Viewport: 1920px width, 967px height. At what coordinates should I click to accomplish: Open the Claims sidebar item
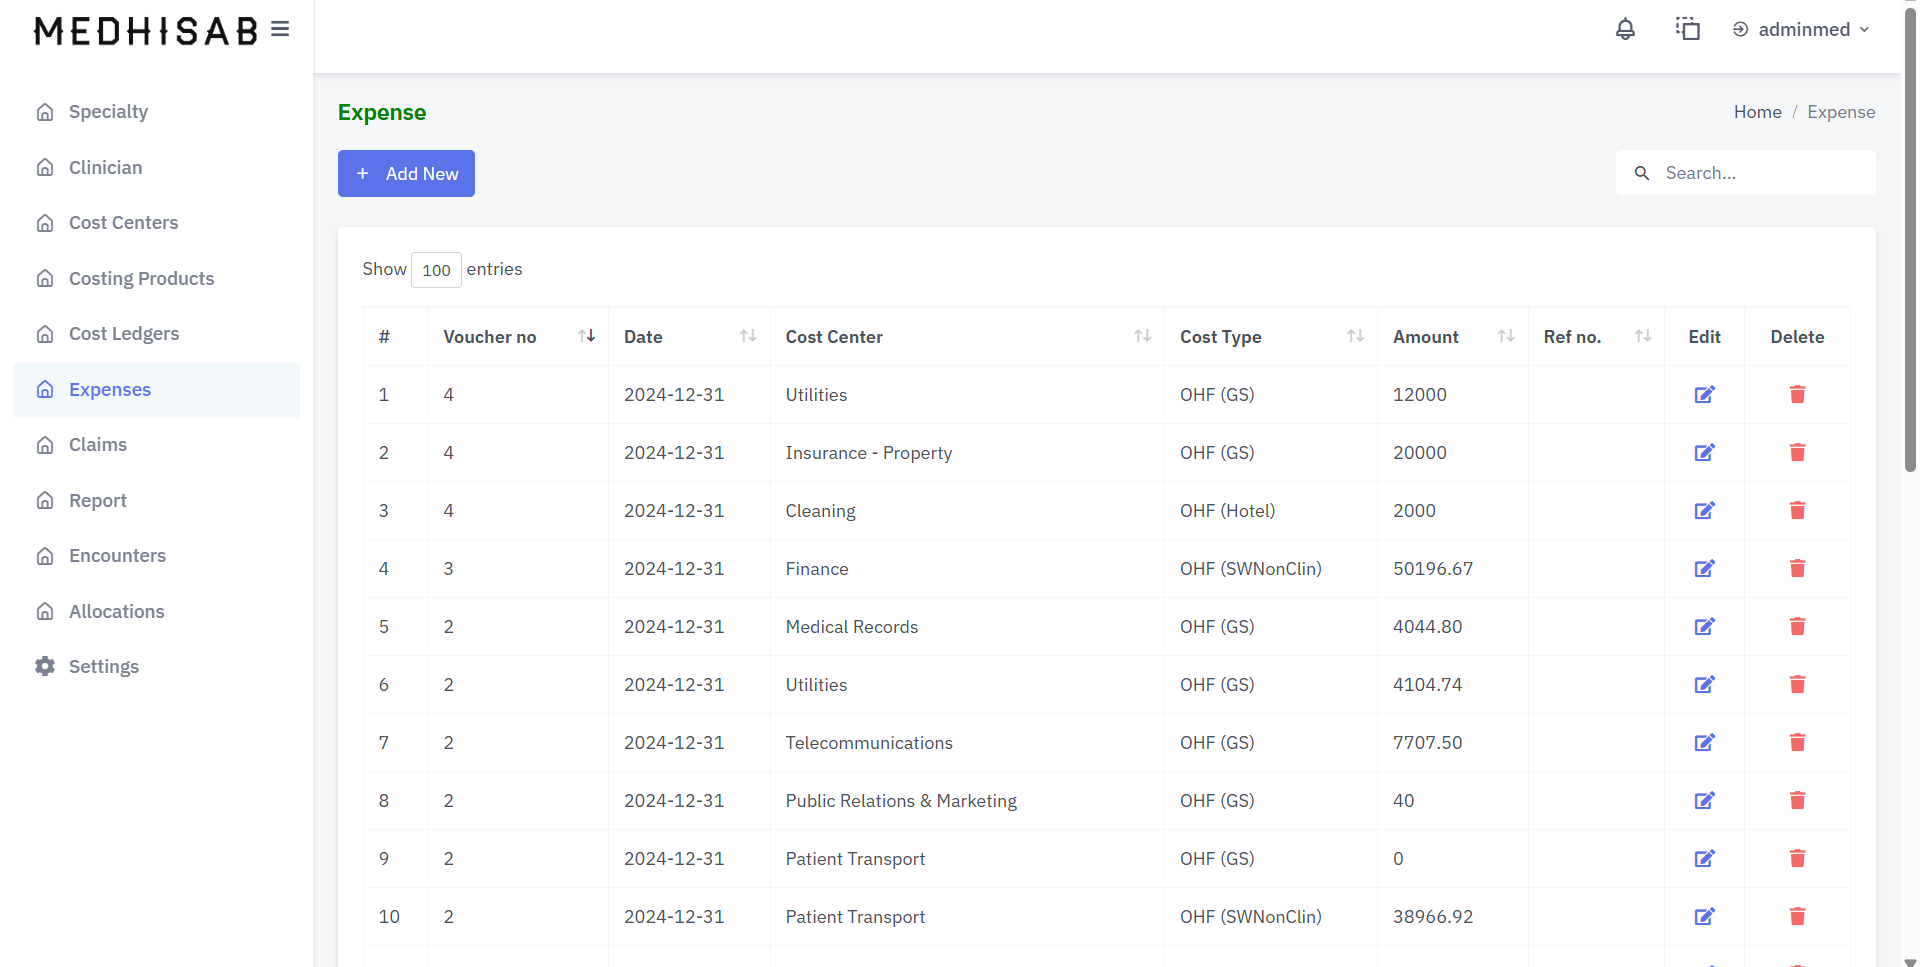[98, 445]
